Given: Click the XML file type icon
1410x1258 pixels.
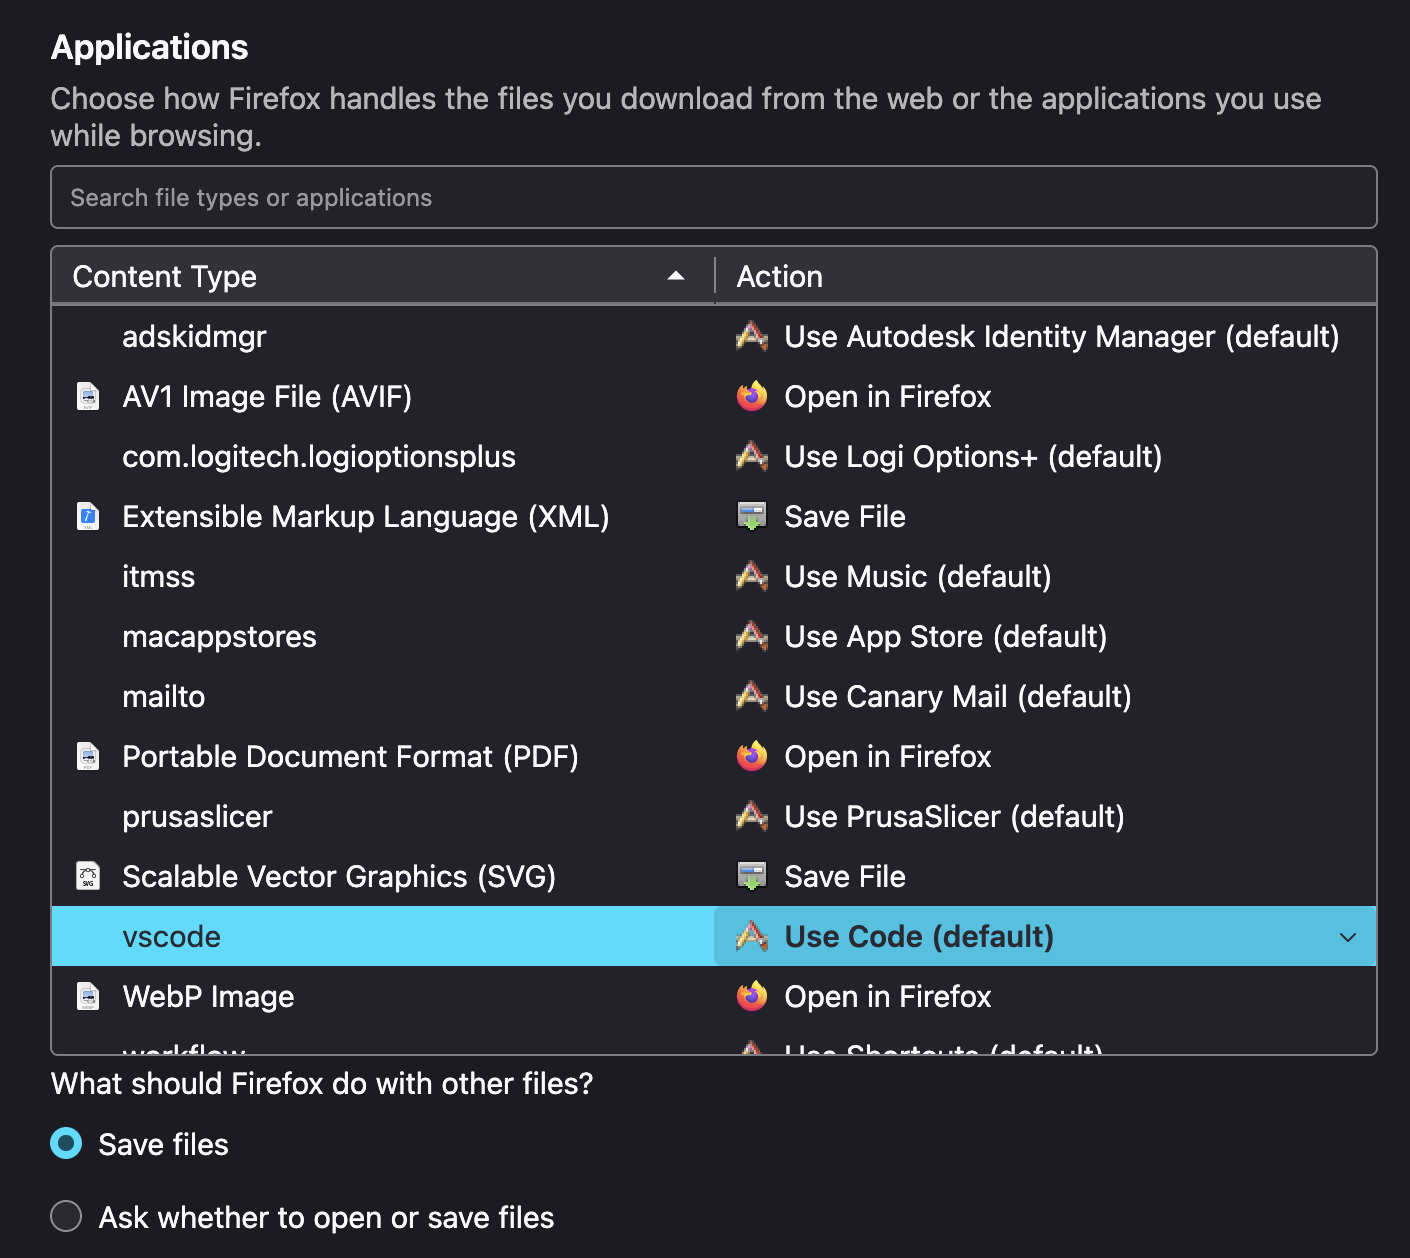Looking at the screenshot, I should (88, 517).
